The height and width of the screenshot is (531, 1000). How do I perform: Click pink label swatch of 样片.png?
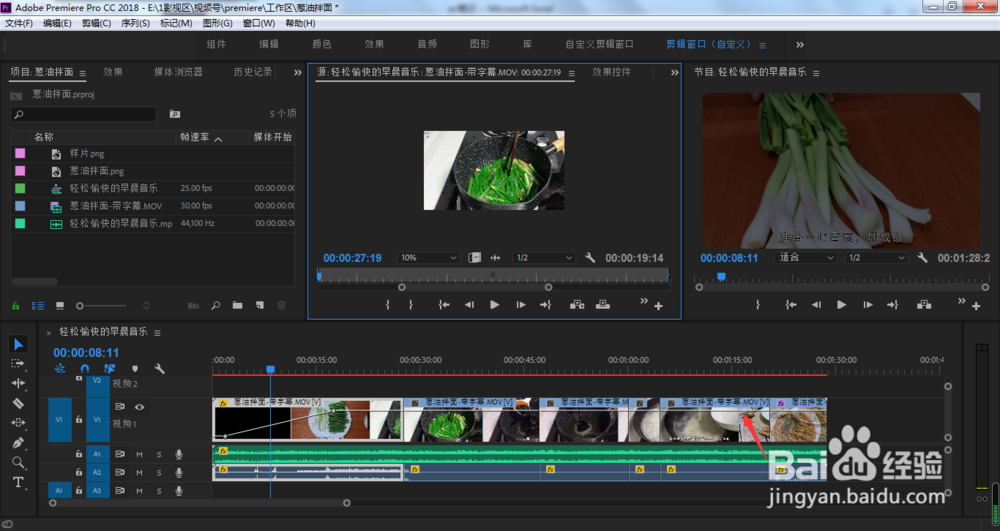pos(20,154)
